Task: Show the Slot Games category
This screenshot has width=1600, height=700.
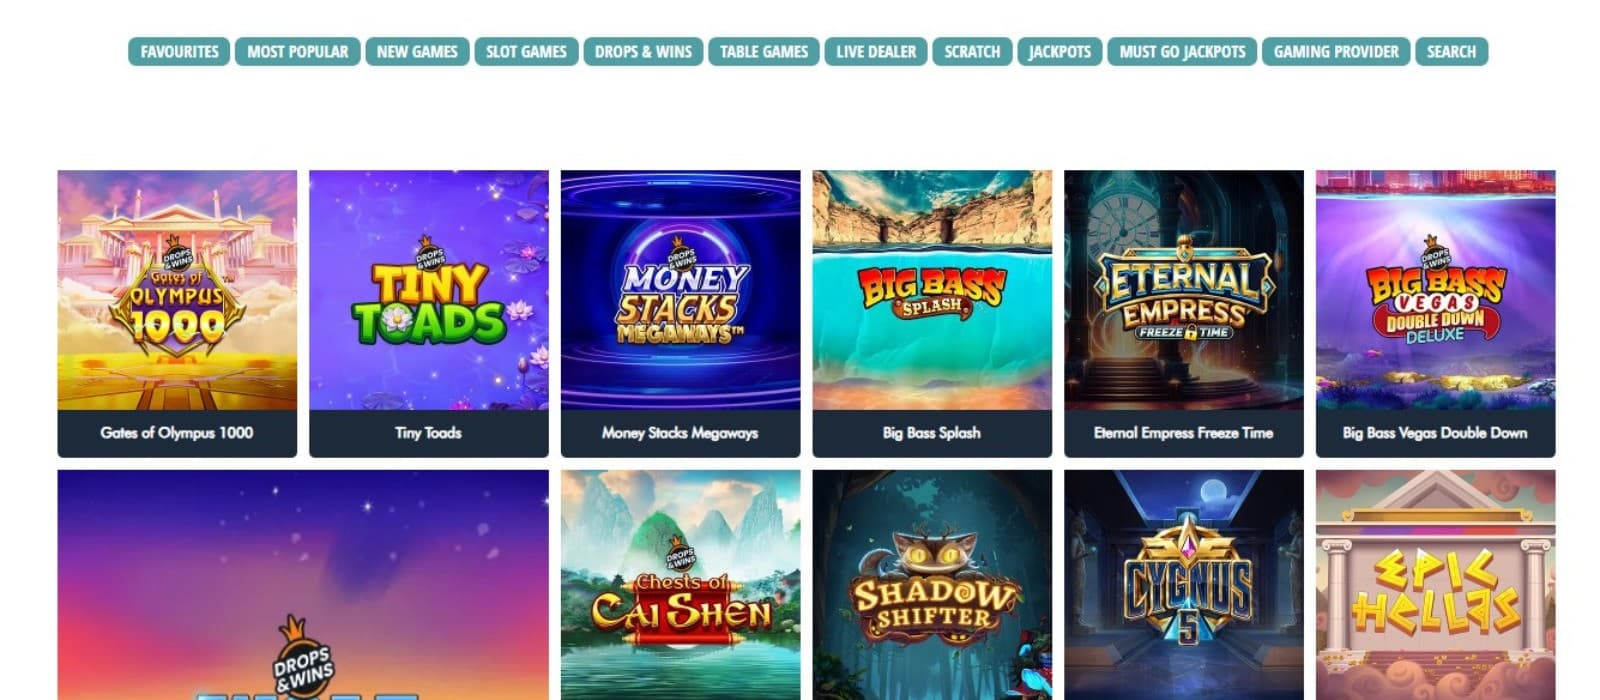Action: [x=526, y=52]
